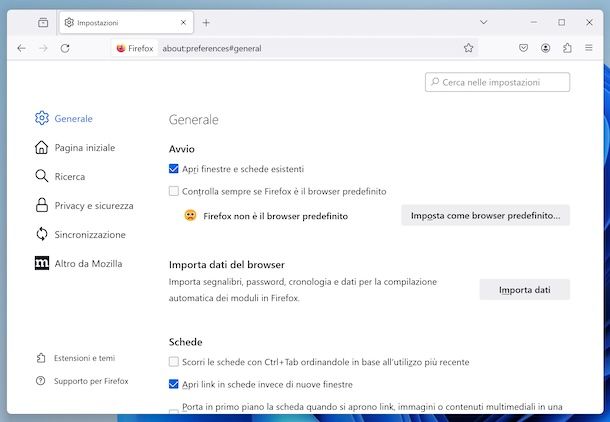Reload the page with the refresh icon

click(x=65, y=48)
